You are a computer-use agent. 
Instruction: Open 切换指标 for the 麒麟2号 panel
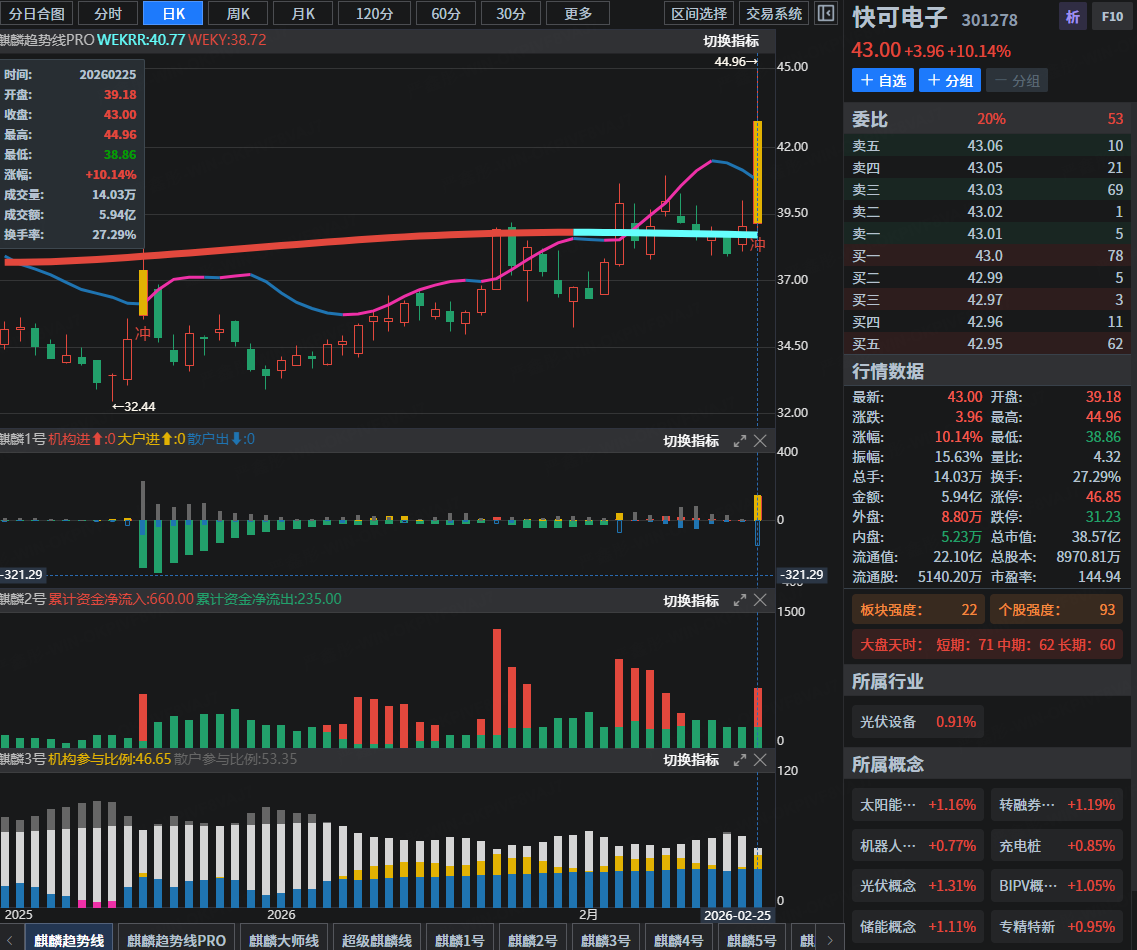pos(691,601)
